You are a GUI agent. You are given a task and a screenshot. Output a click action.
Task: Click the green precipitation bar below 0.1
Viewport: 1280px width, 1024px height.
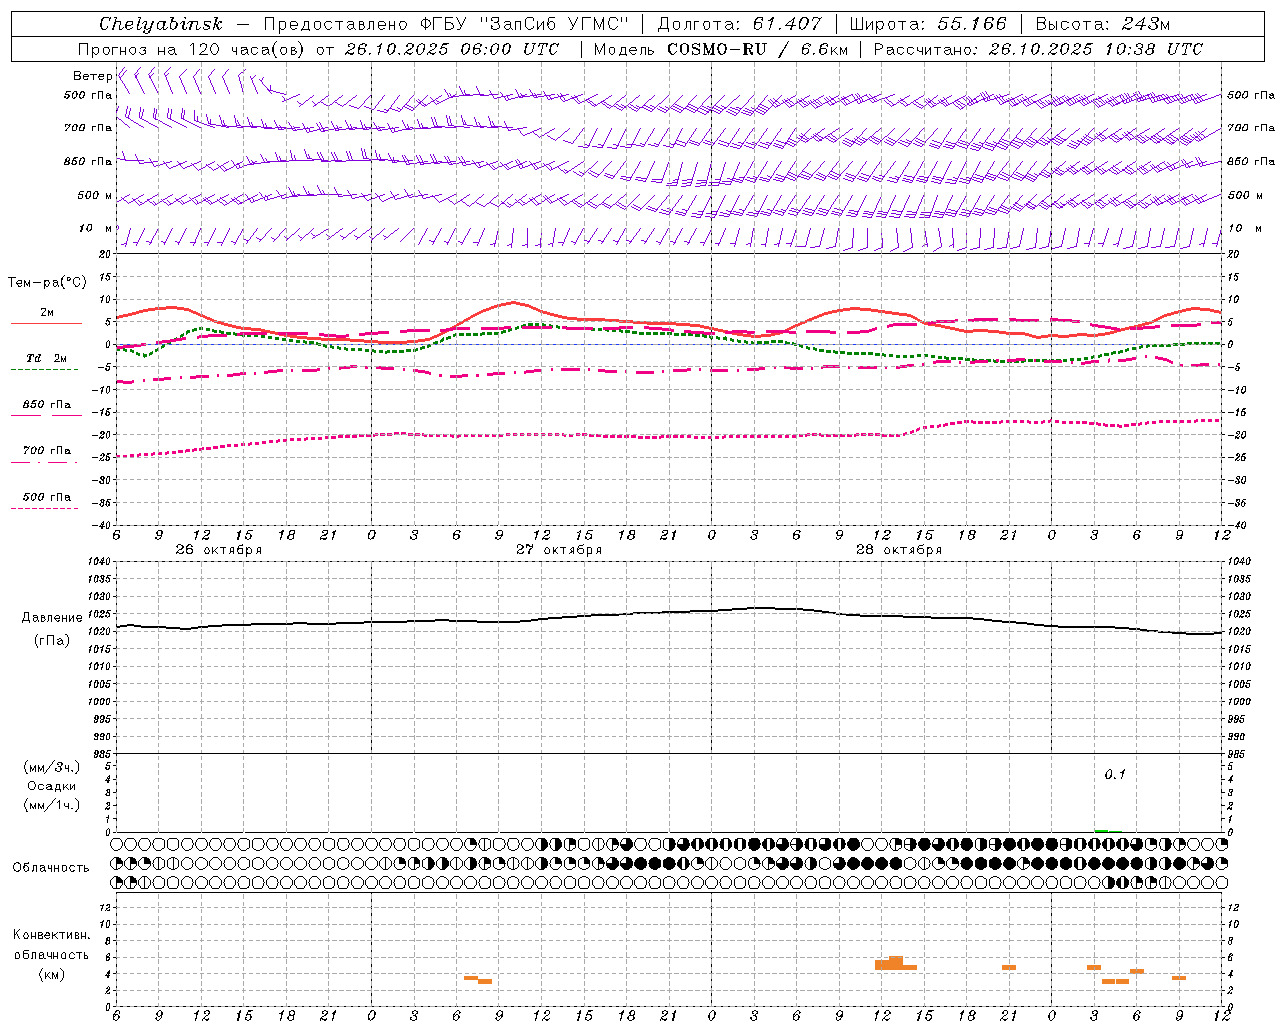(1101, 830)
